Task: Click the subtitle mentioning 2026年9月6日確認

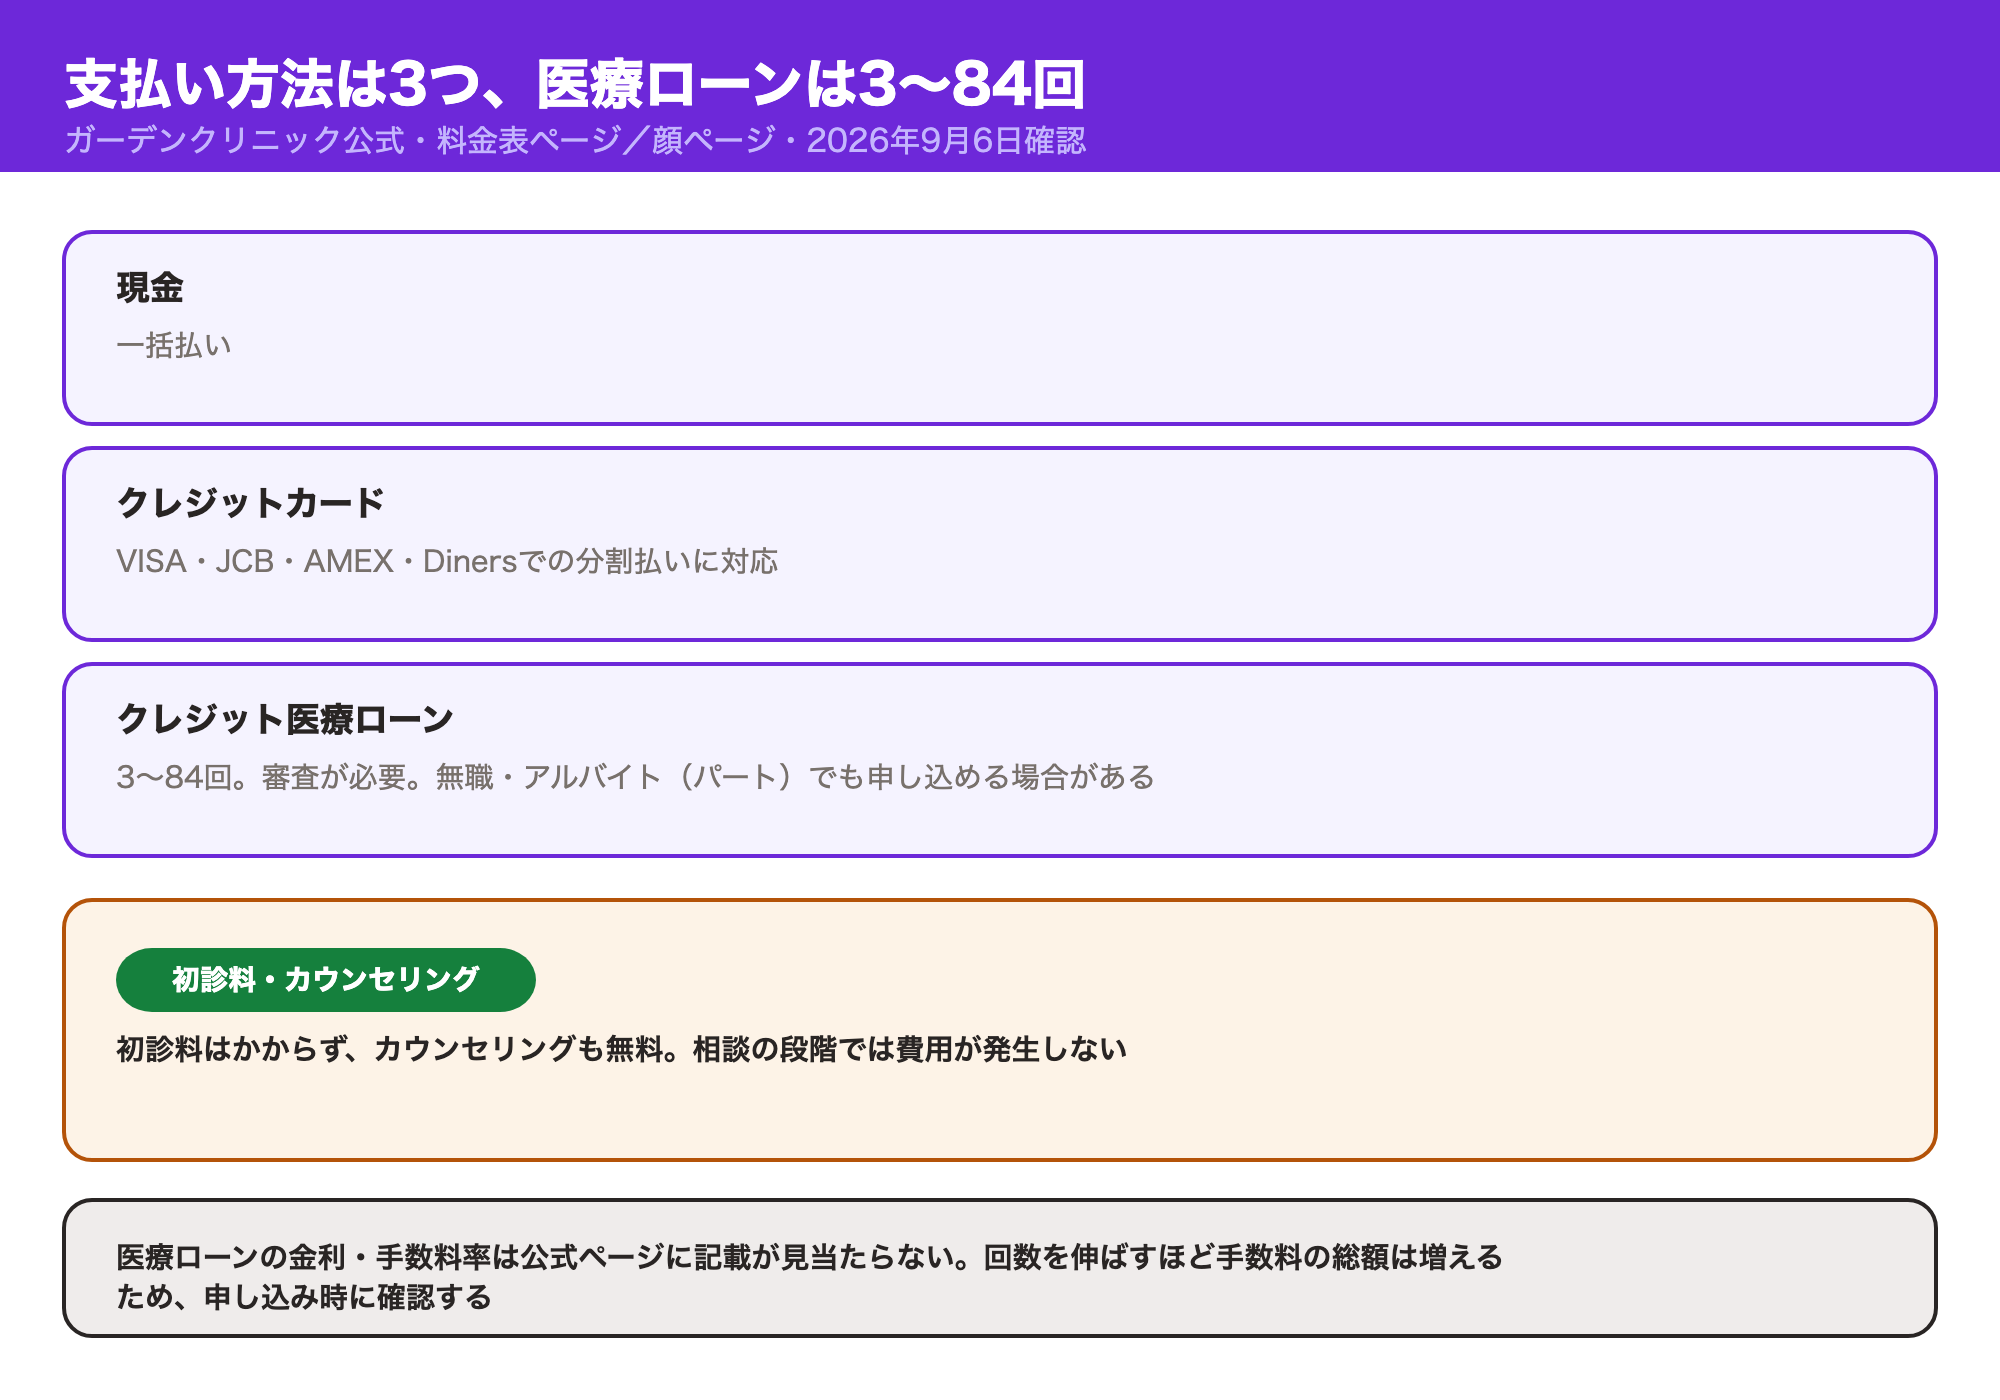Action: coord(575,140)
